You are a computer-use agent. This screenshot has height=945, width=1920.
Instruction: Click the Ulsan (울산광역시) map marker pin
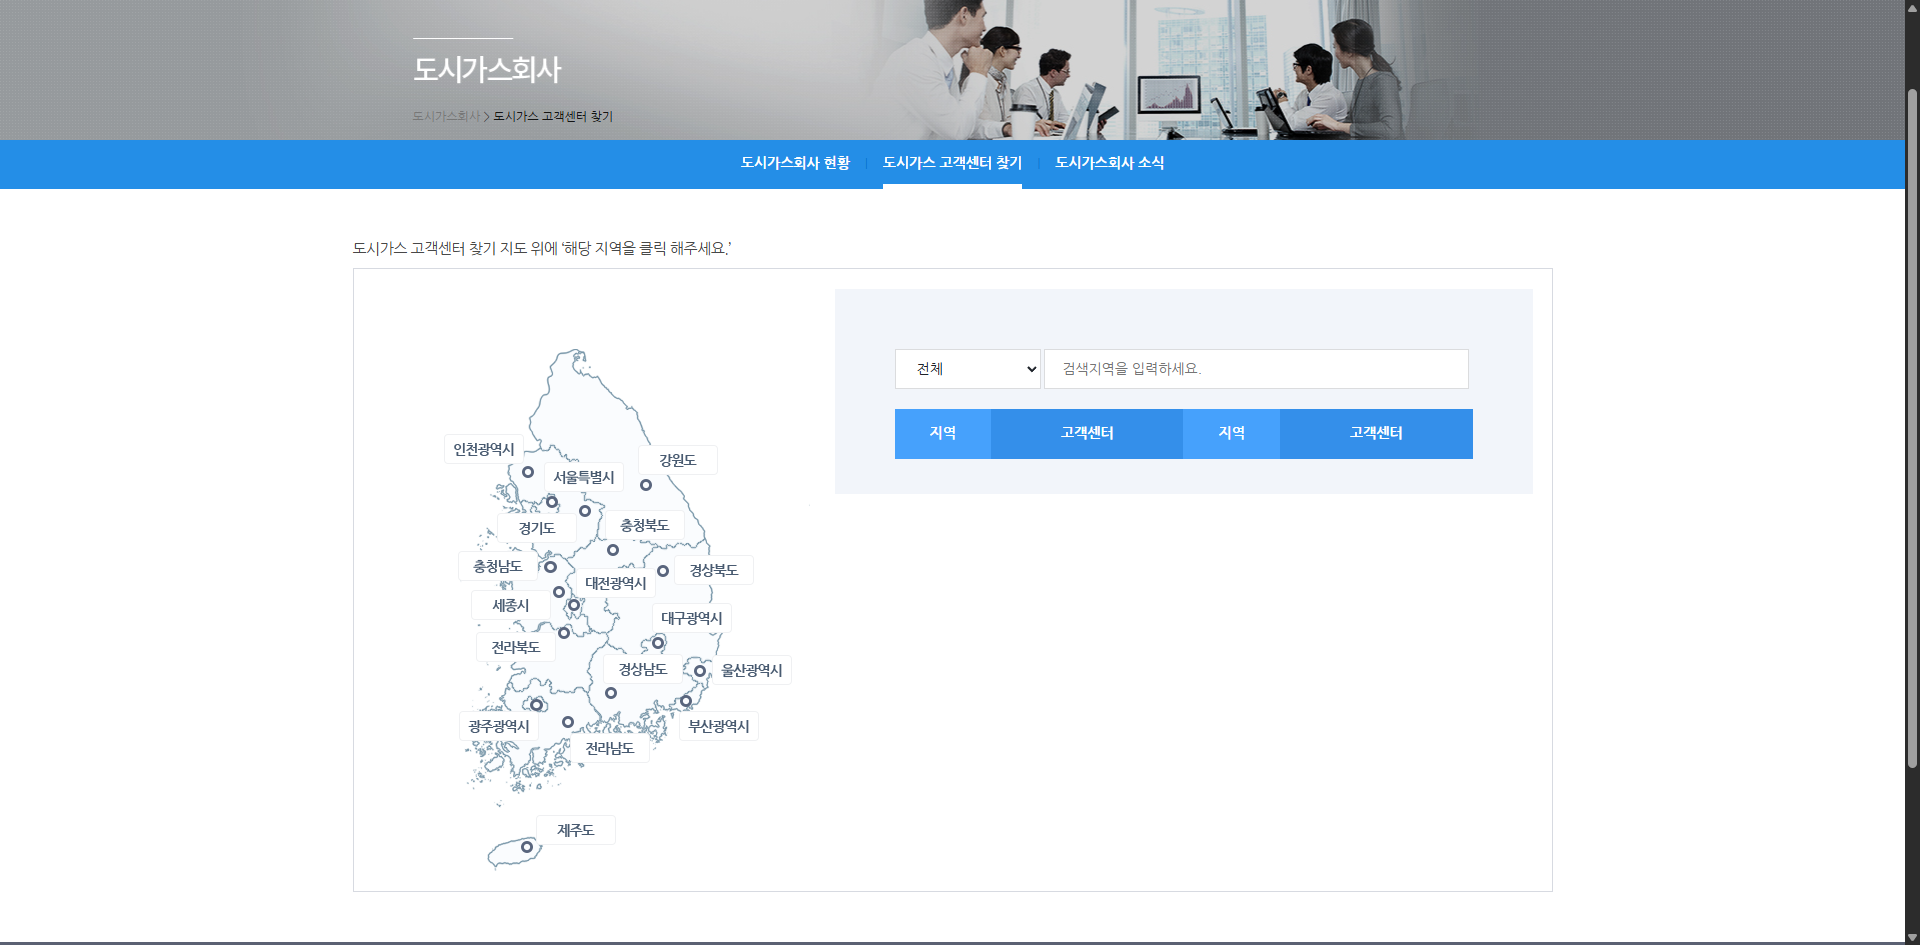(699, 670)
